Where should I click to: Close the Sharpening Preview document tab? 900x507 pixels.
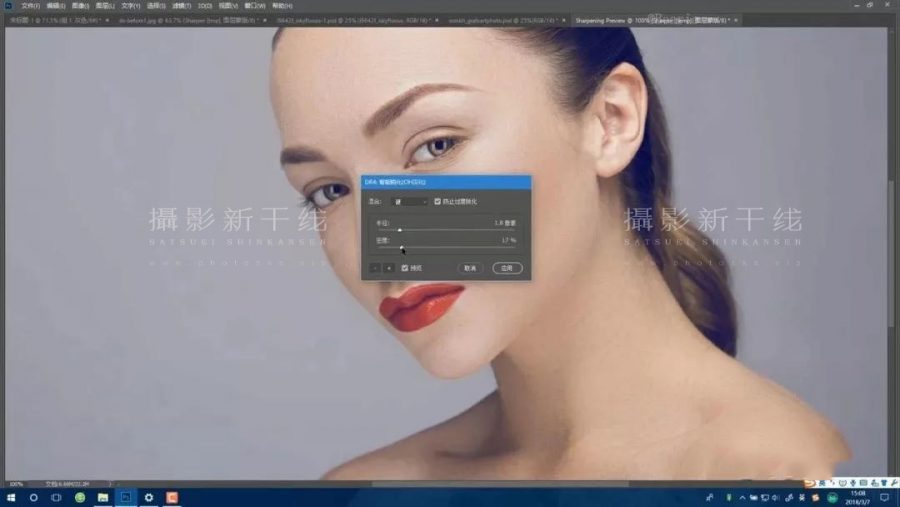[x=736, y=20]
